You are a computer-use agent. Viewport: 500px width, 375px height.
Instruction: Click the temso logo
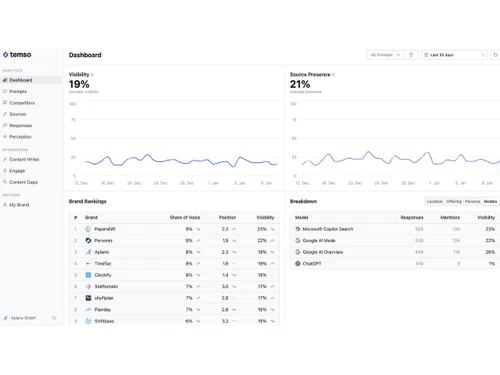coord(17,54)
